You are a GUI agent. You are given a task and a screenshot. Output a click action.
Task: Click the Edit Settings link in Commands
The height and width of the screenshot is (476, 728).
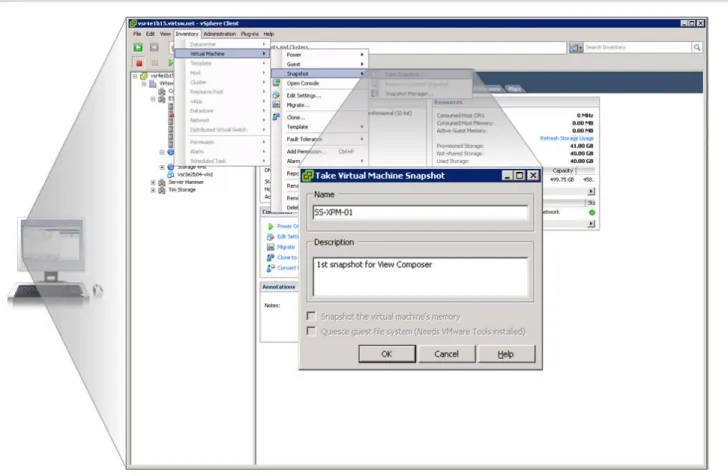[288, 236]
